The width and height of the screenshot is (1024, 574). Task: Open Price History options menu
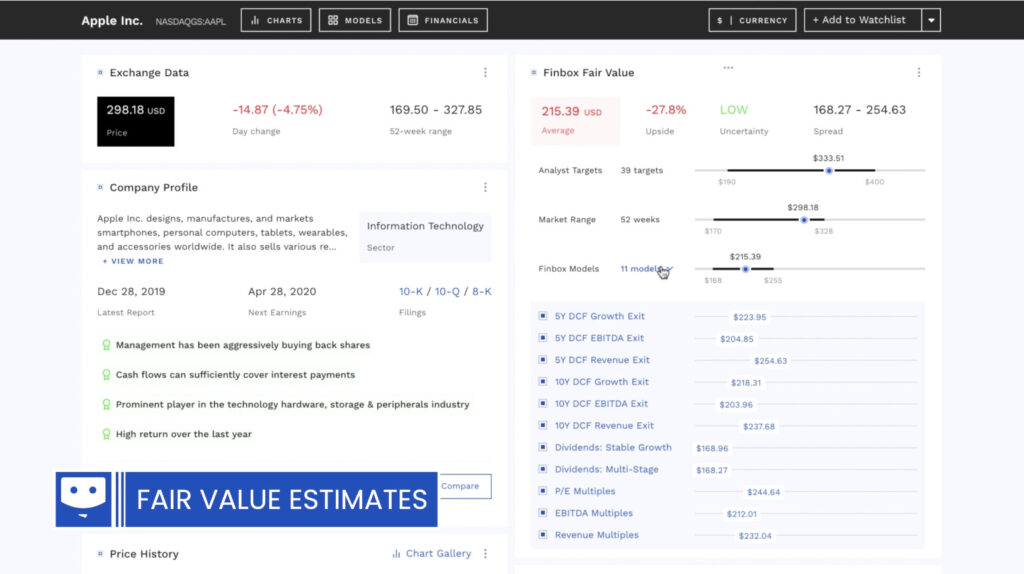point(485,554)
